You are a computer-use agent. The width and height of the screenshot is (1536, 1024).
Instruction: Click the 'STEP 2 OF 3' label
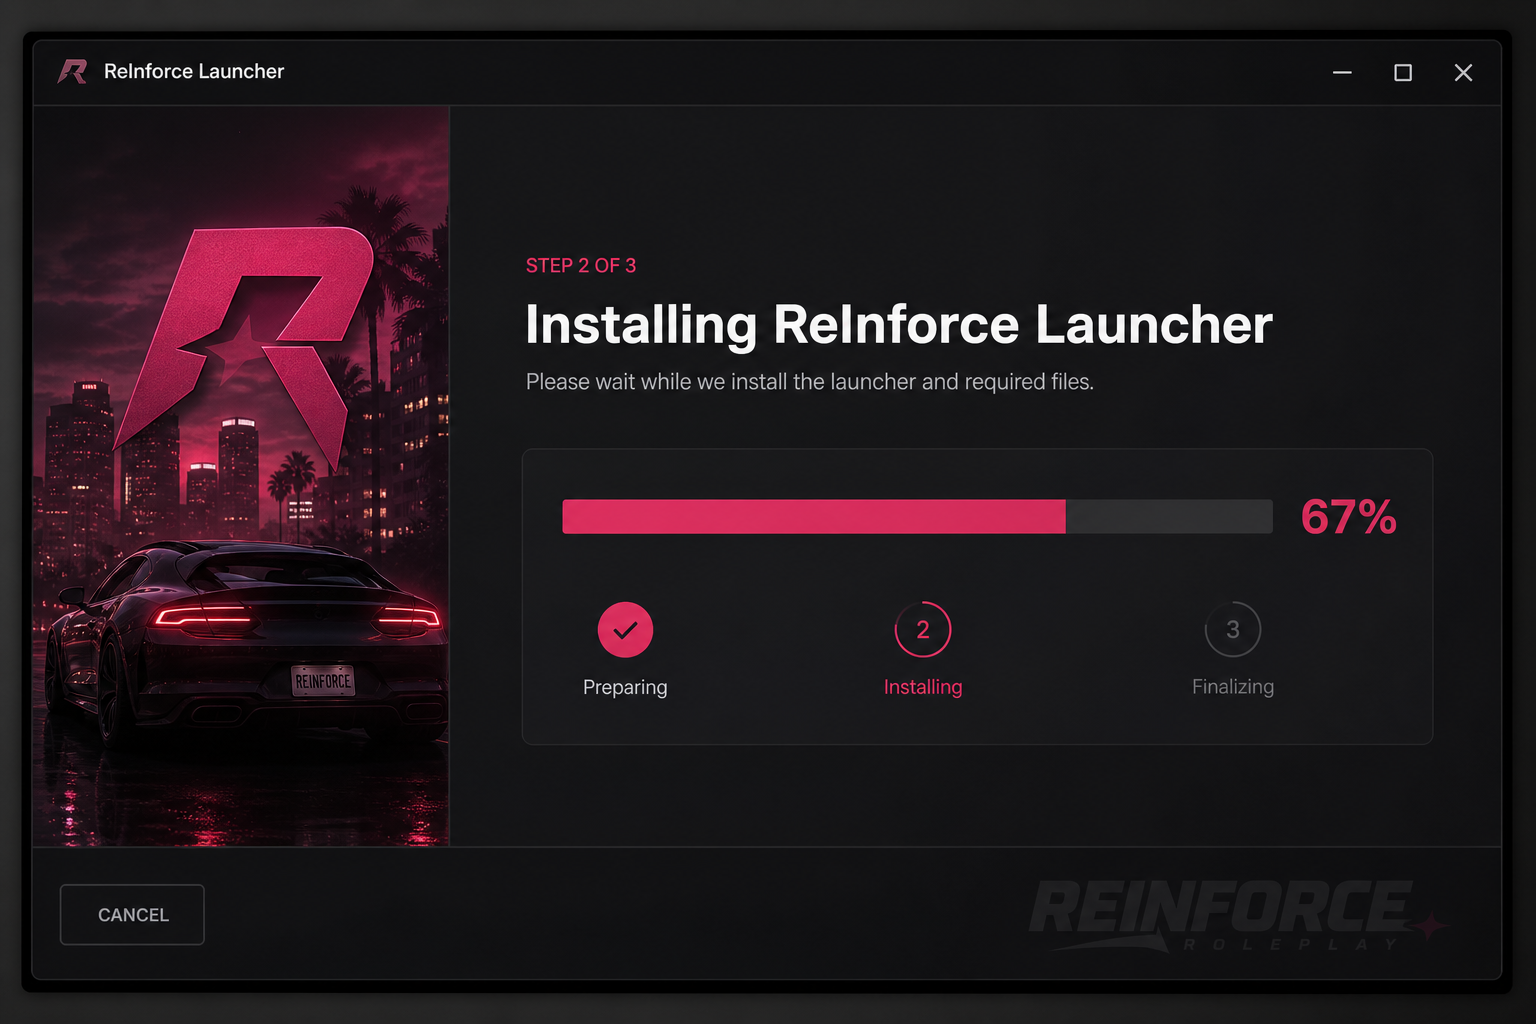point(581,265)
